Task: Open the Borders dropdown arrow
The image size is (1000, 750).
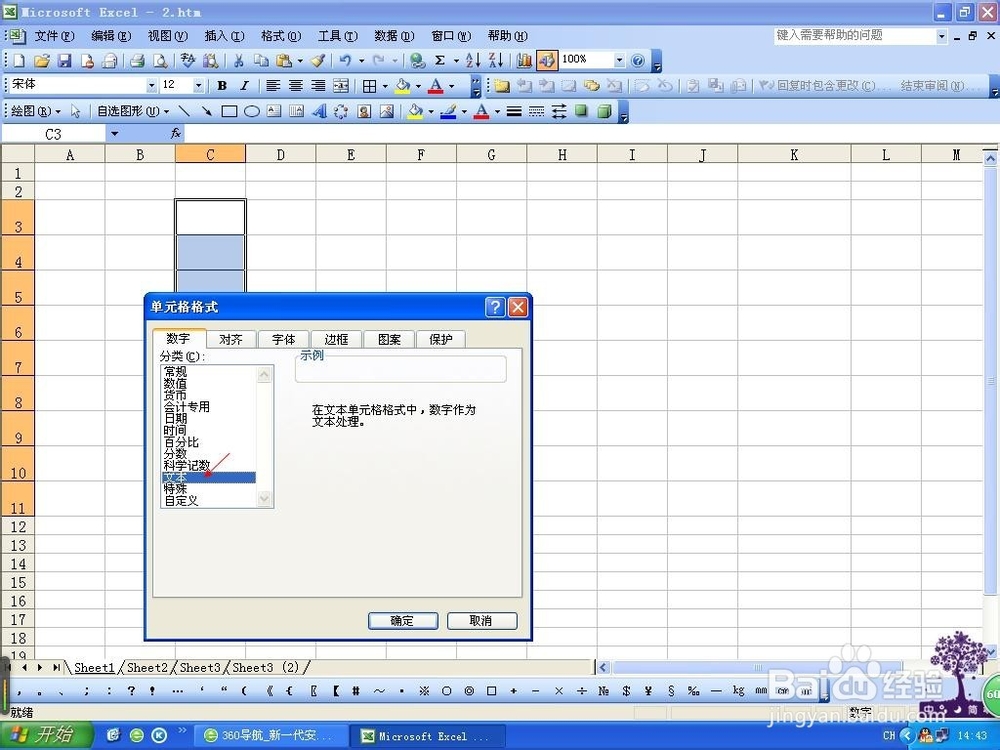Action: pyautogui.click(x=385, y=85)
